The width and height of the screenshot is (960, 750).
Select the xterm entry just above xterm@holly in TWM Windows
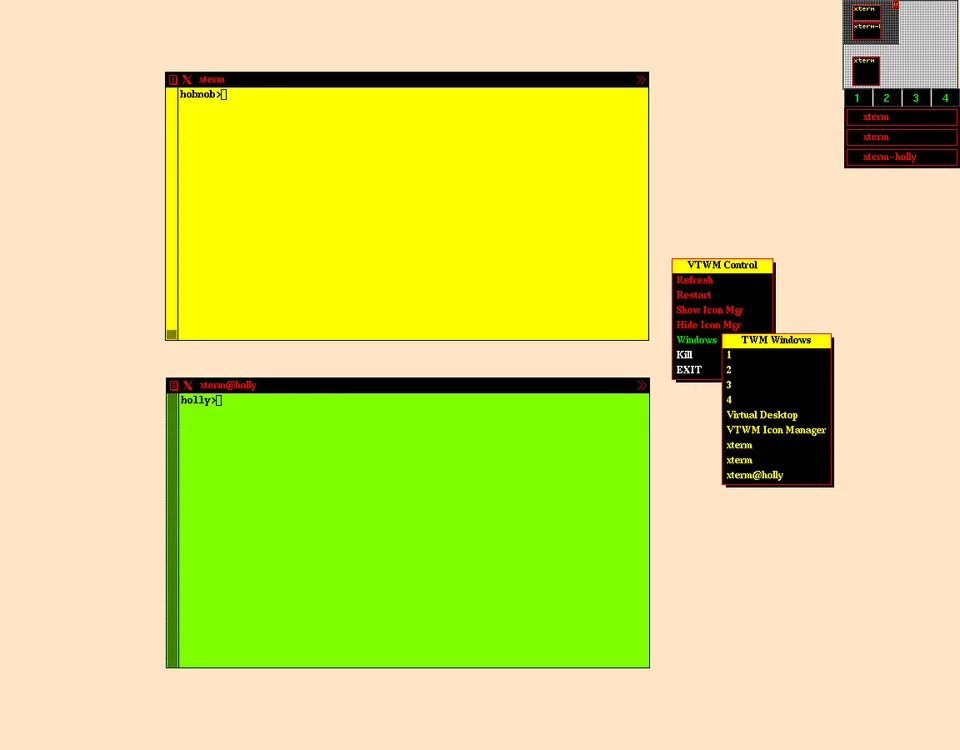(776, 460)
